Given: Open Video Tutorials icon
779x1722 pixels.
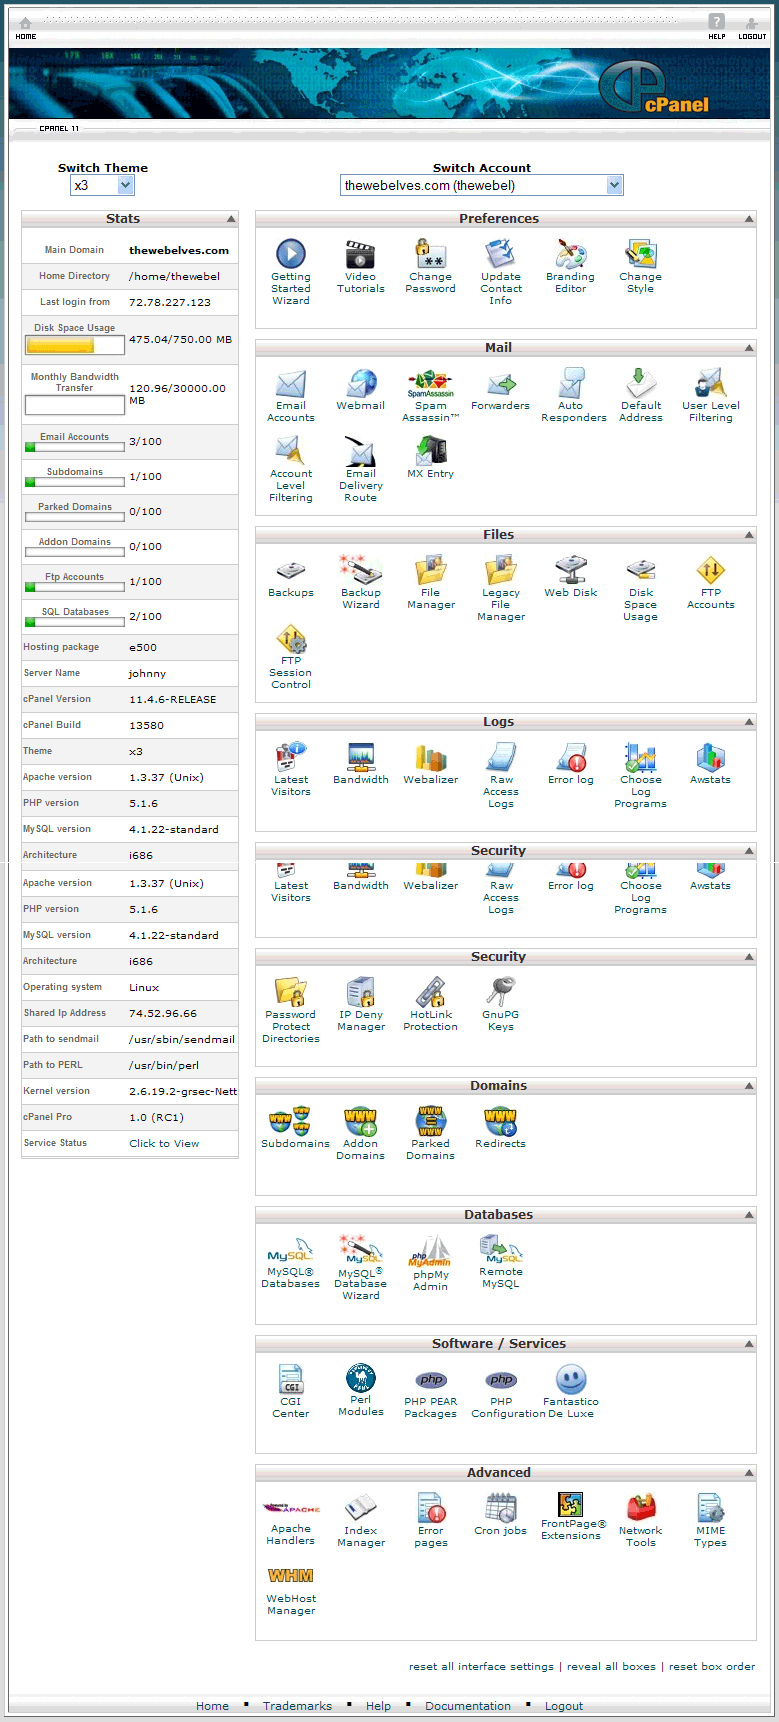Looking at the screenshot, I should pos(361,266).
